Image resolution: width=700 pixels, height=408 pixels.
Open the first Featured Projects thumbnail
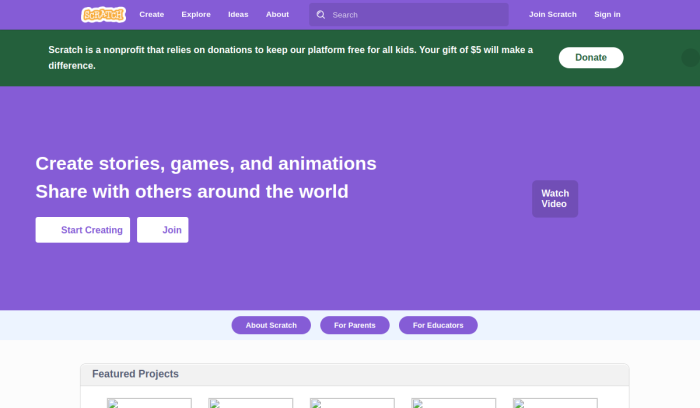[x=149, y=403]
